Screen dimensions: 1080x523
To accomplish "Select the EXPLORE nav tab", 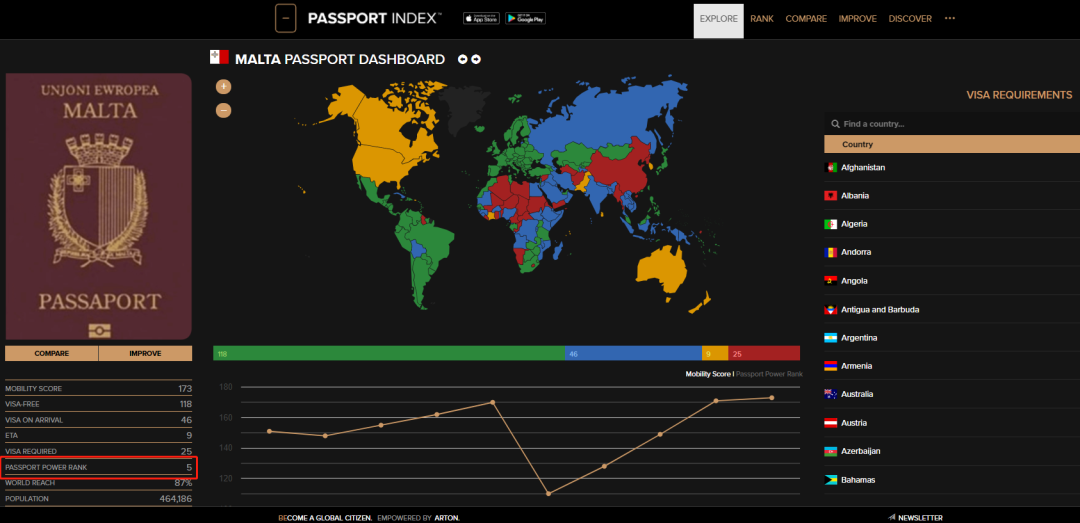I will click(718, 21).
